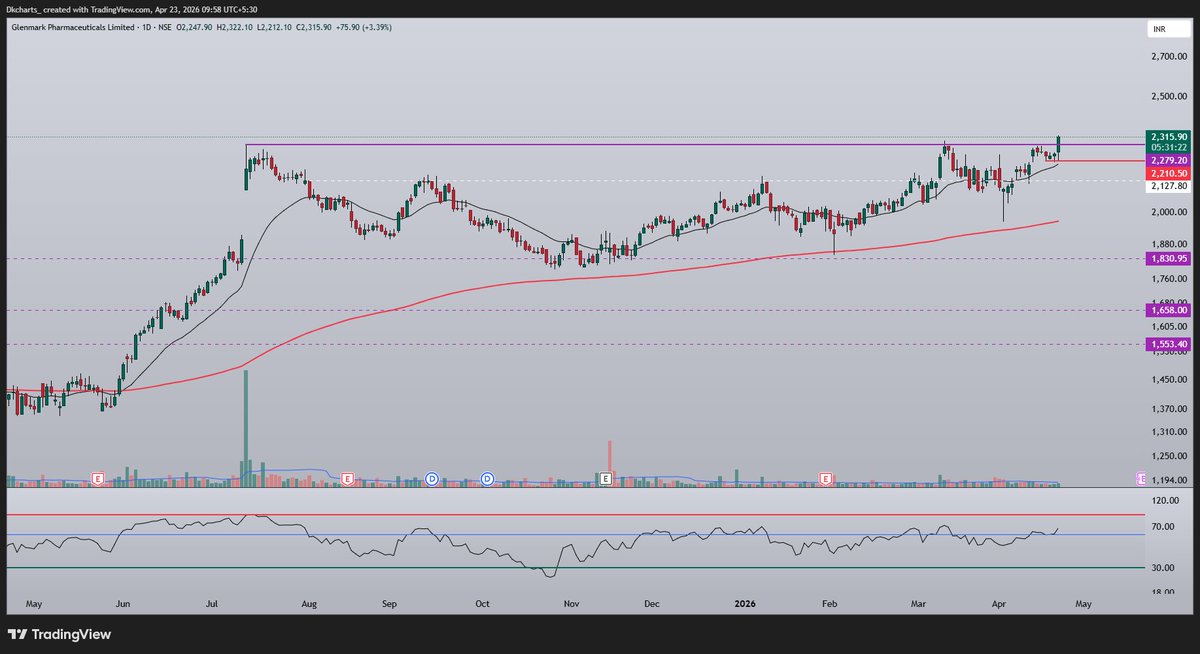Click the October dividend "D" marker
This screenshot has width=1200, height=654.
[487, 479]
